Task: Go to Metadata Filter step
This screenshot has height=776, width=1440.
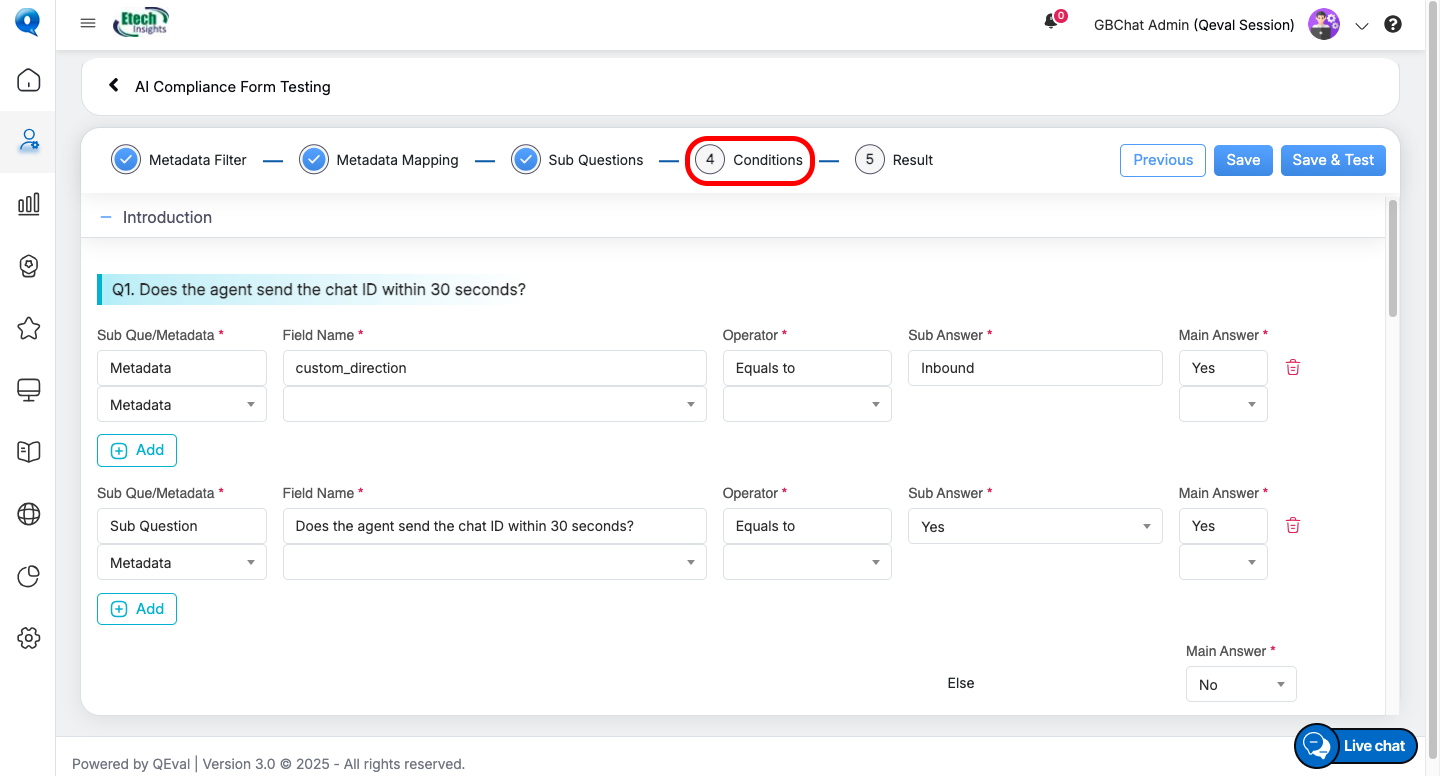Action: [x=180, y=160]
